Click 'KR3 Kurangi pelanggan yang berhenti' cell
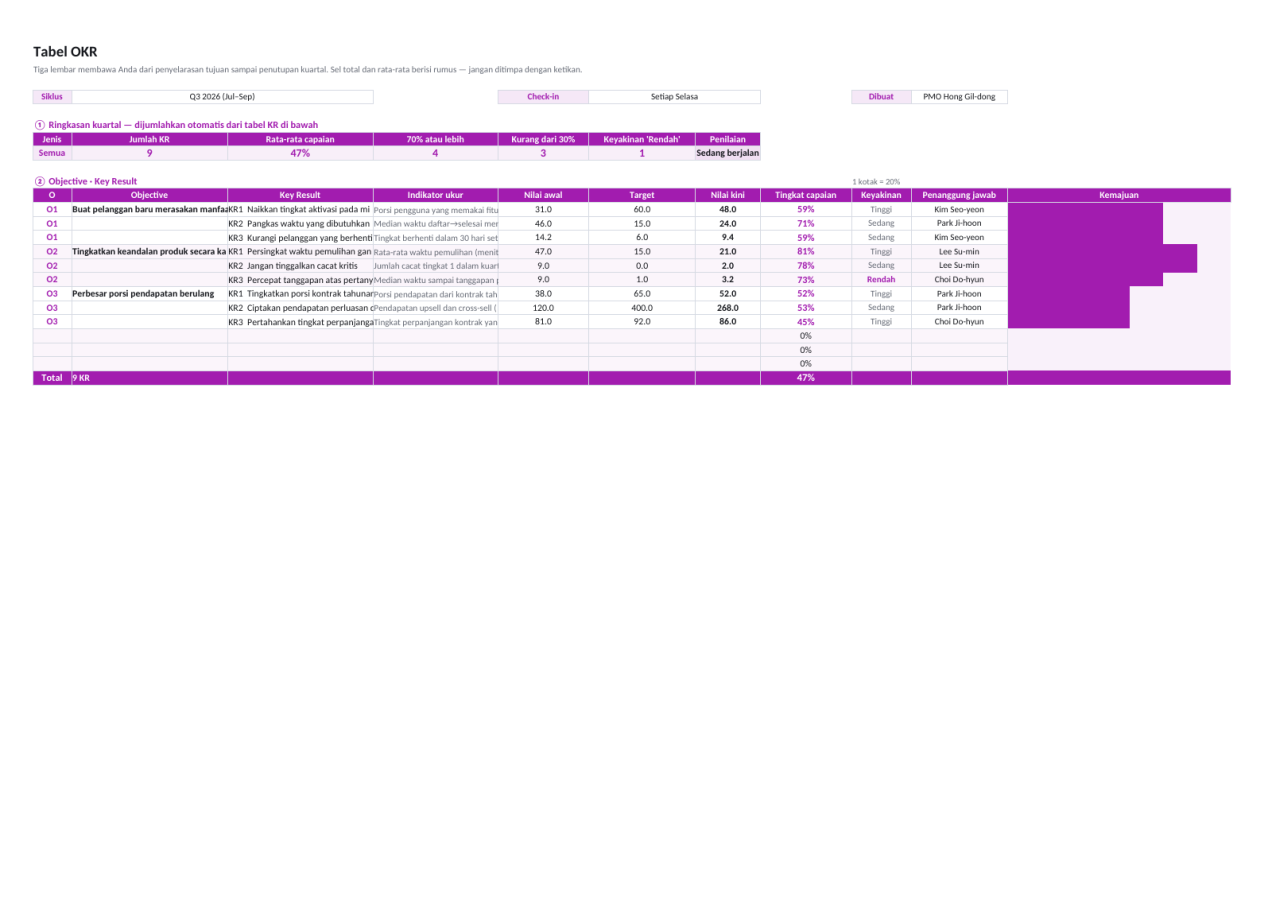Image resolution: width=1272 pixels, height=900 pixels. [300, 237]
